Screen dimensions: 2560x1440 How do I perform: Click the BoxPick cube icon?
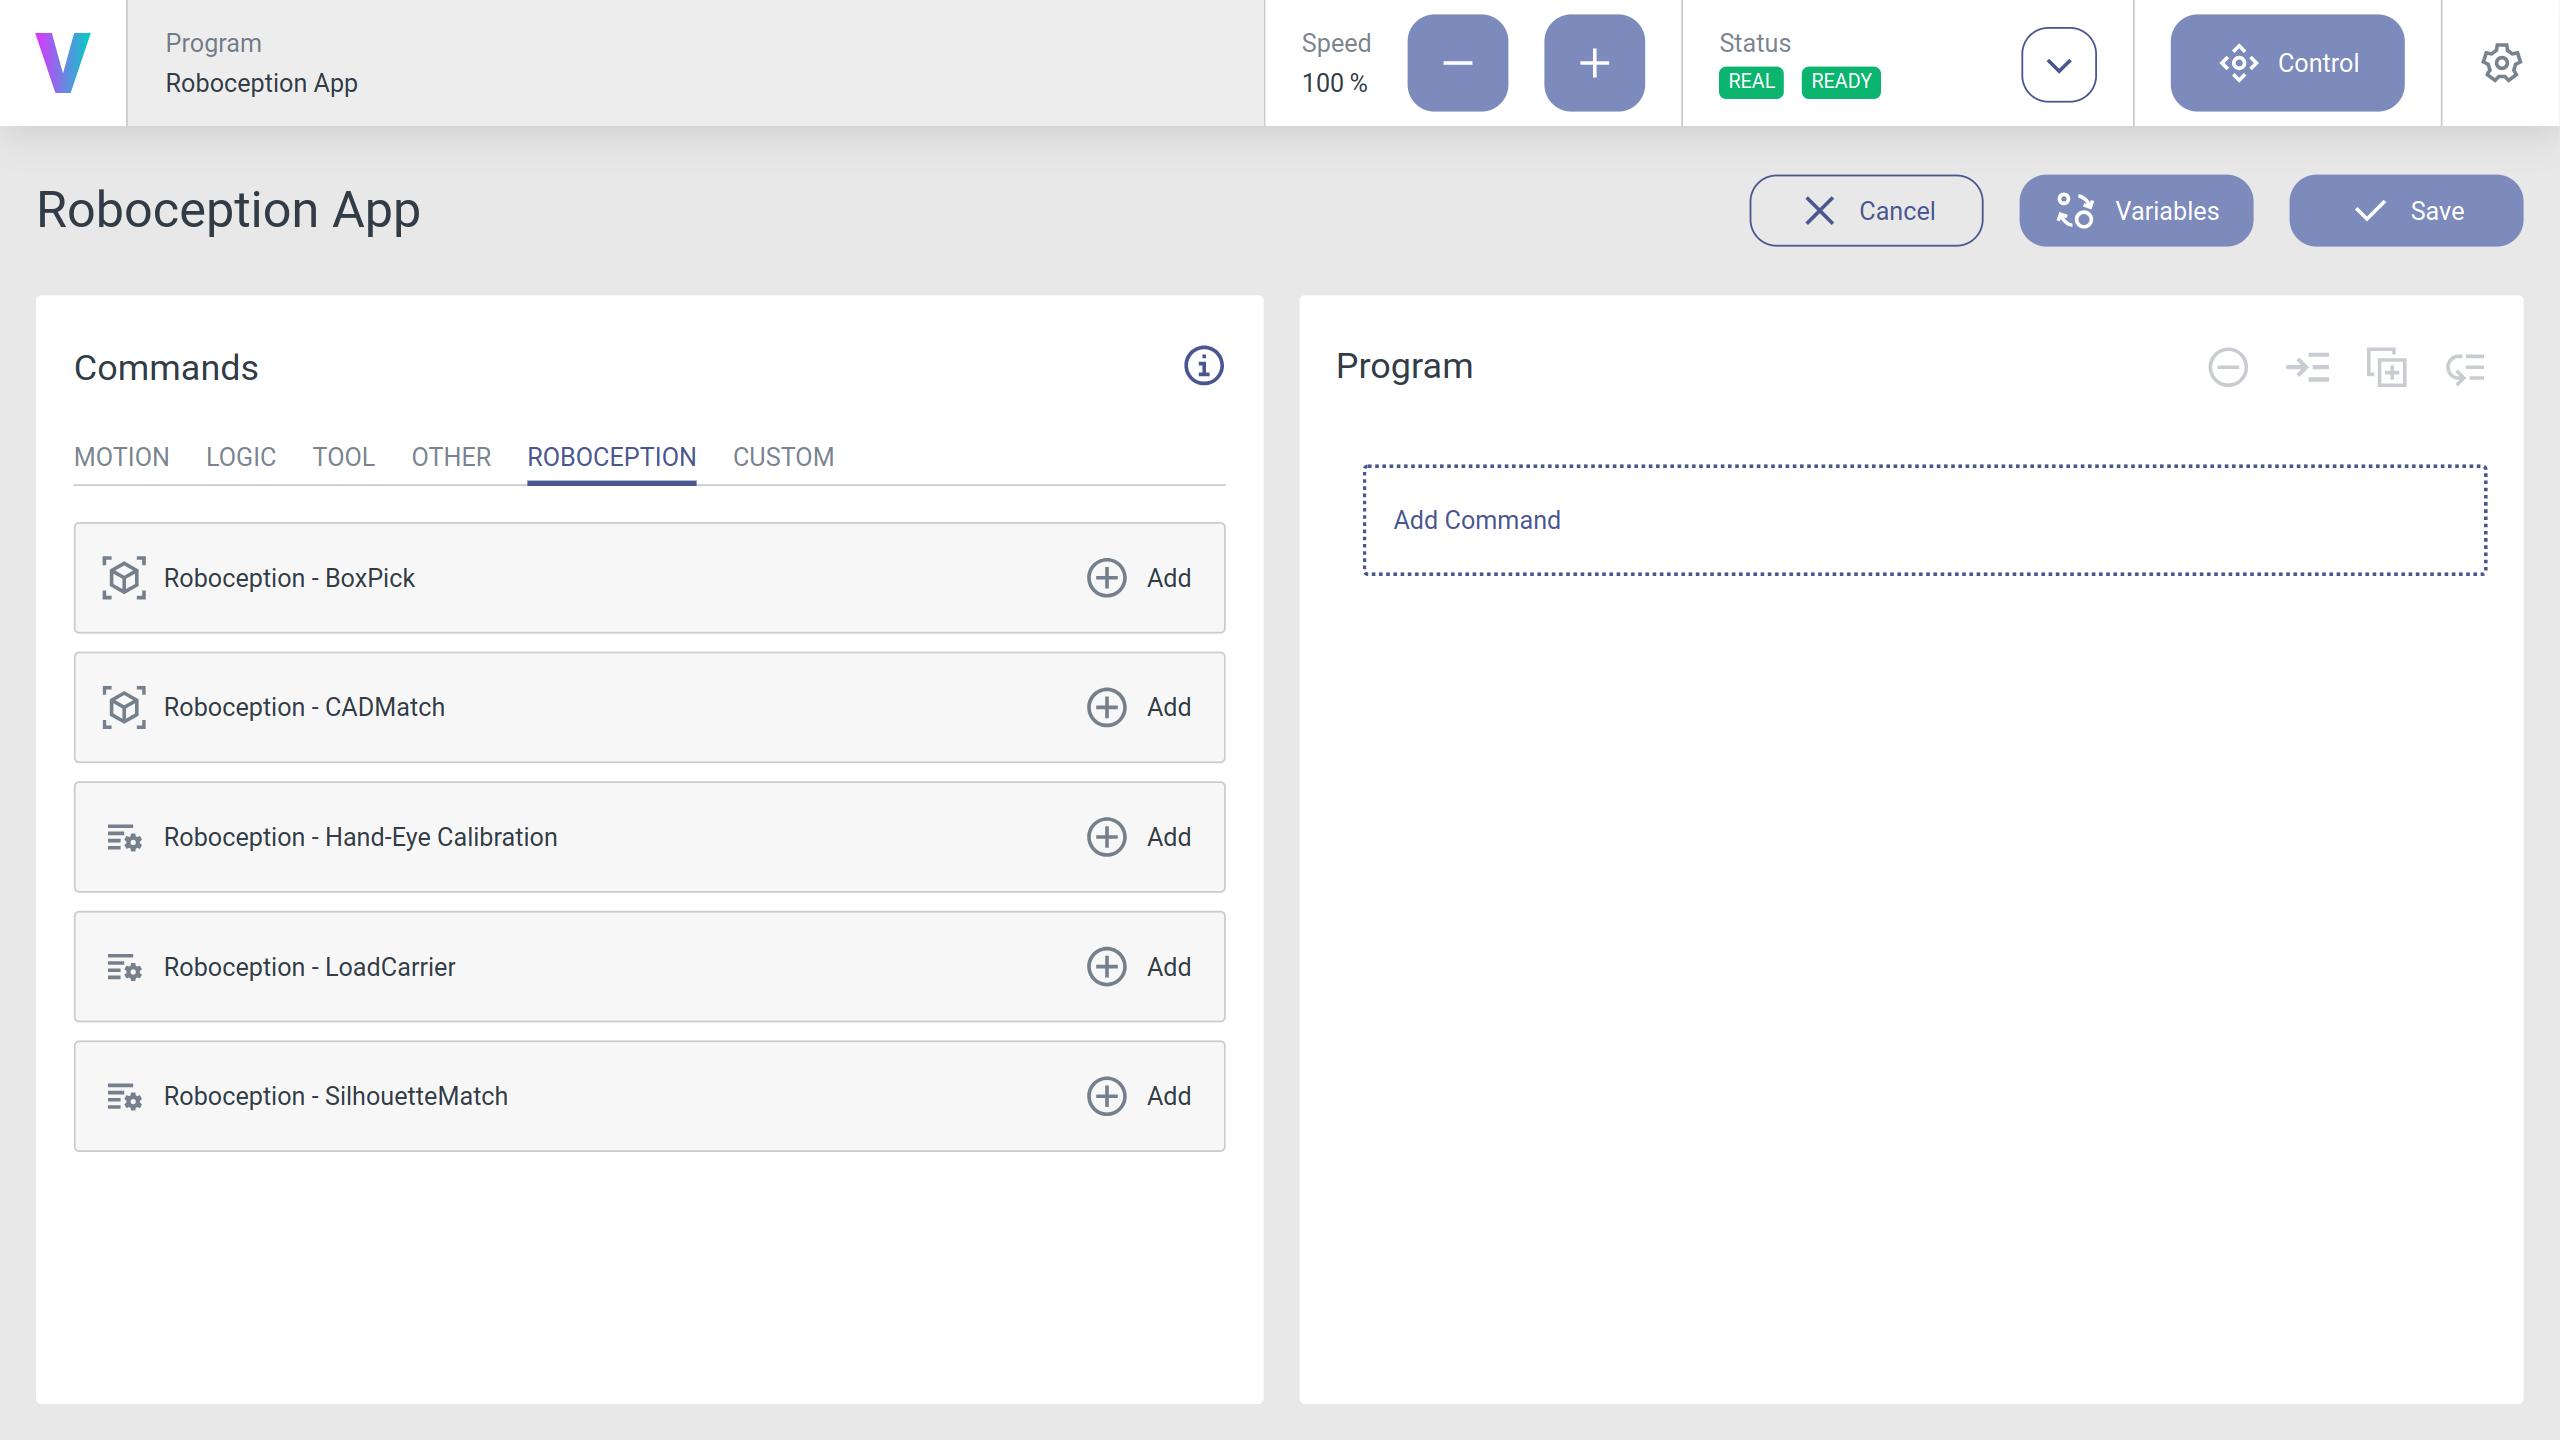point(124,578)
